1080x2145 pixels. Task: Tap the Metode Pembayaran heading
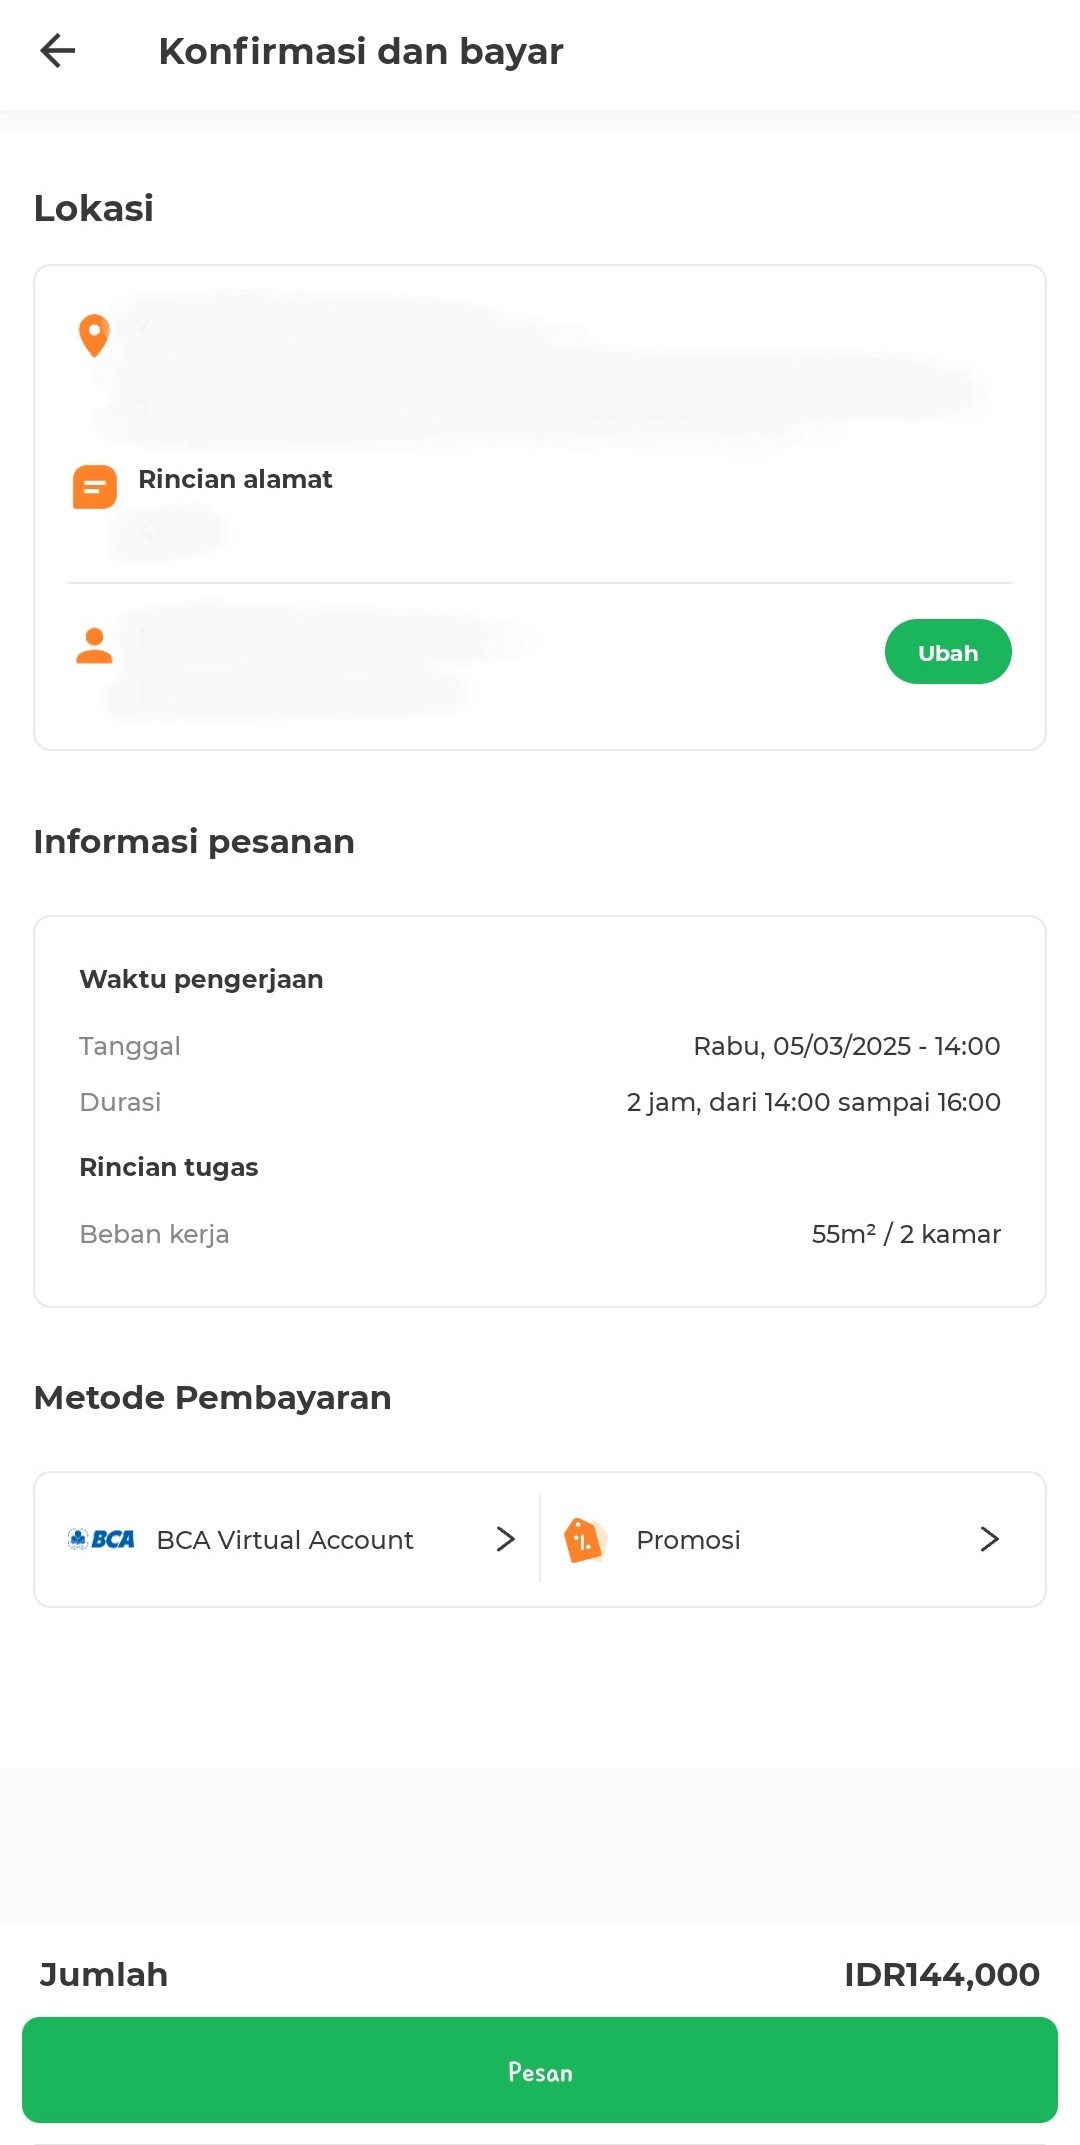[x=212, y=1397]
